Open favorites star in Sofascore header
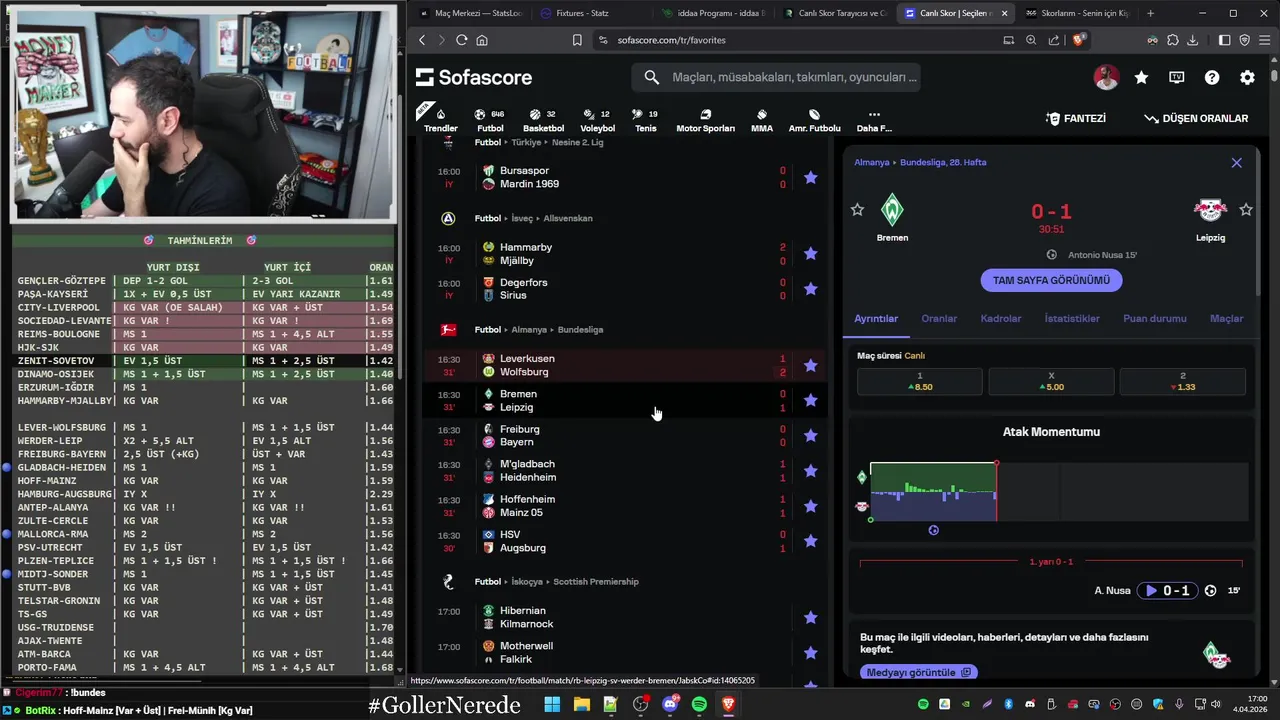This screenshot has height=720, width=1280. pyautogui.click(x=1141, y=77)
